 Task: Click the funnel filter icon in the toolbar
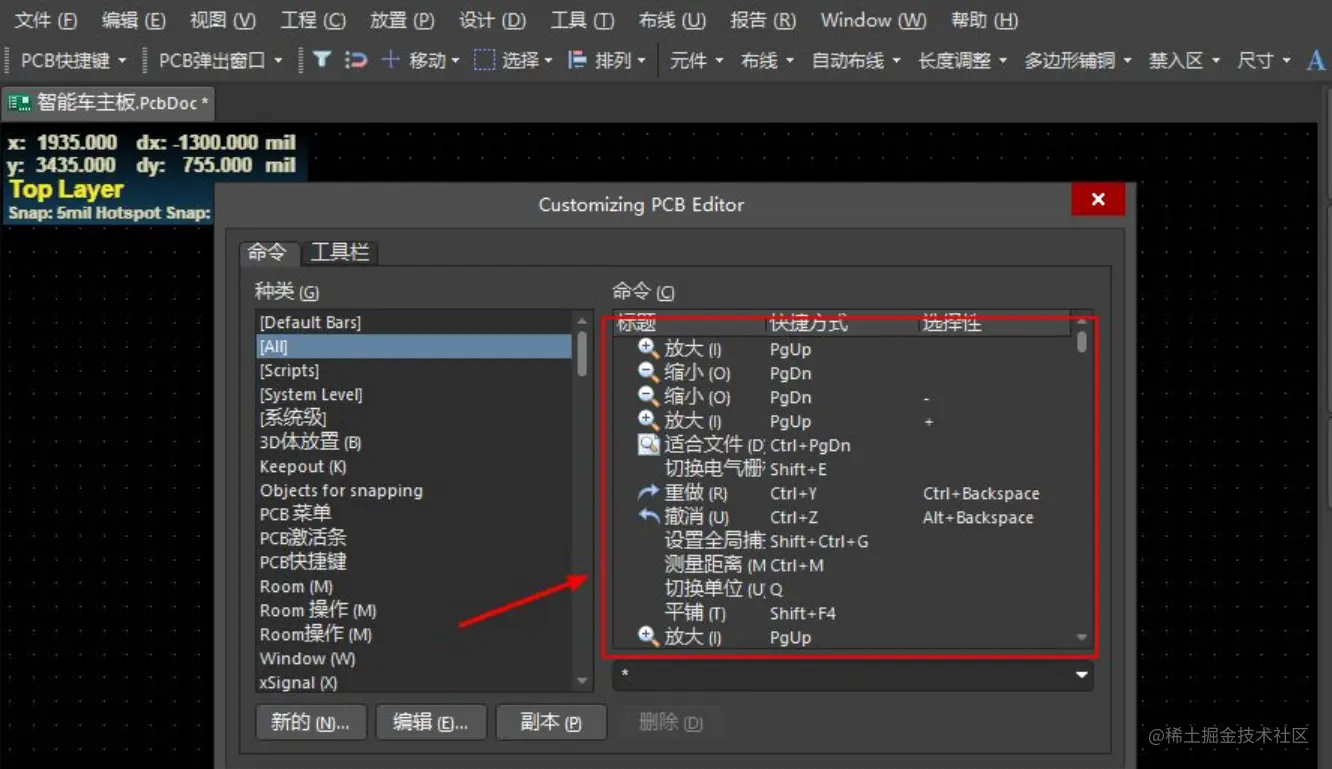pos(321,60)
